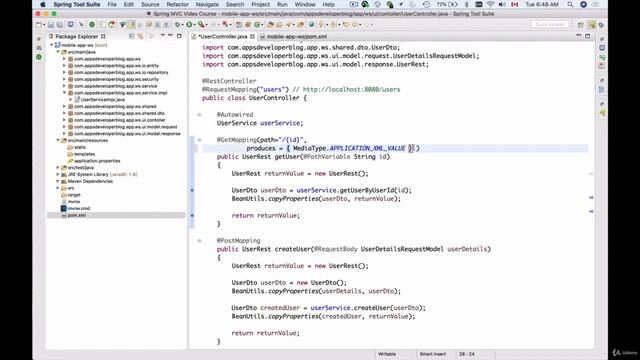
Task: Toggle code folding beside @PostMapping
Action: pos(199,241)
